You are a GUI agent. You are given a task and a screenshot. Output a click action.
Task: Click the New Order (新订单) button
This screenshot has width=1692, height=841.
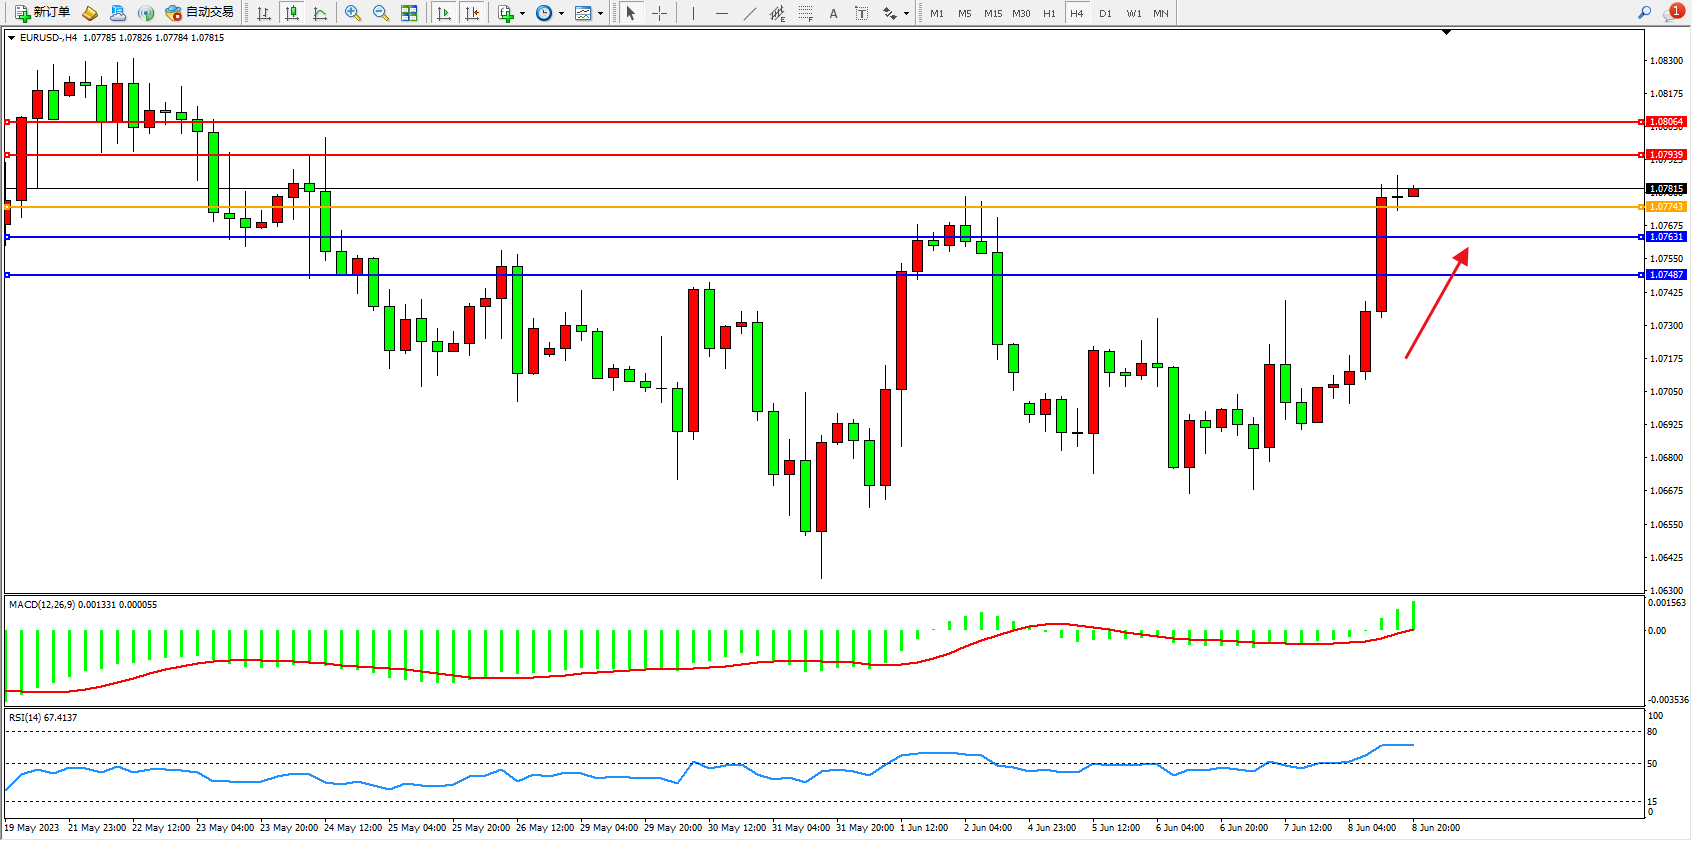(42, 13)
